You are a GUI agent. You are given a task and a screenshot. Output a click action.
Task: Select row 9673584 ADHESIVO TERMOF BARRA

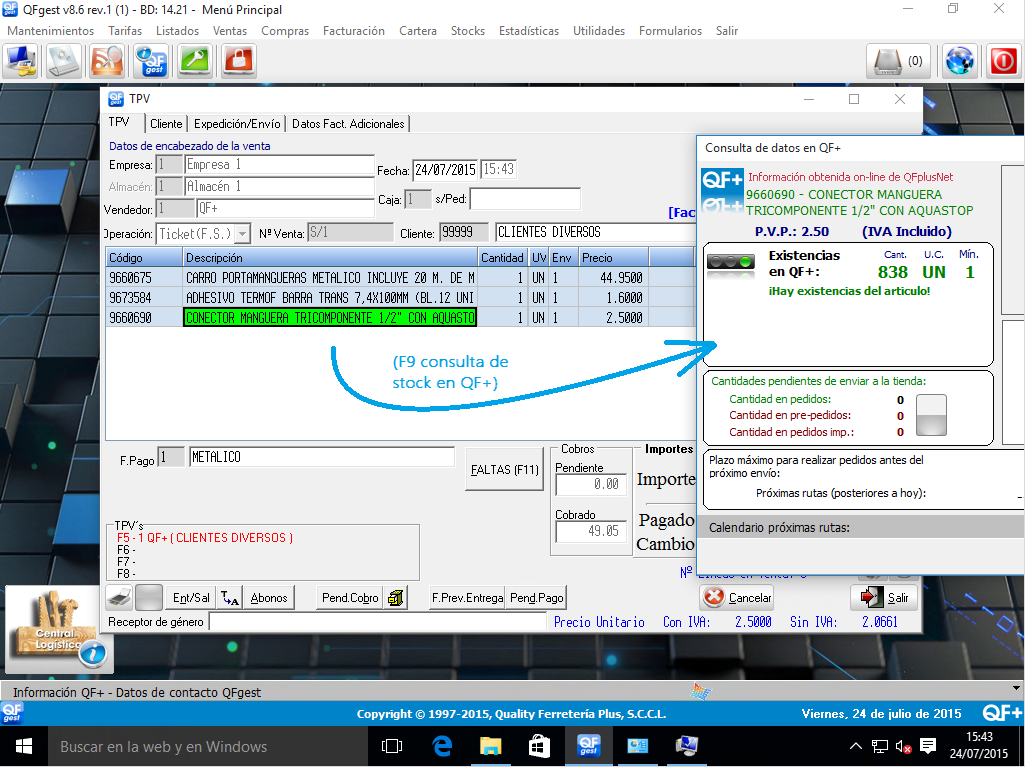pos(400,298)
